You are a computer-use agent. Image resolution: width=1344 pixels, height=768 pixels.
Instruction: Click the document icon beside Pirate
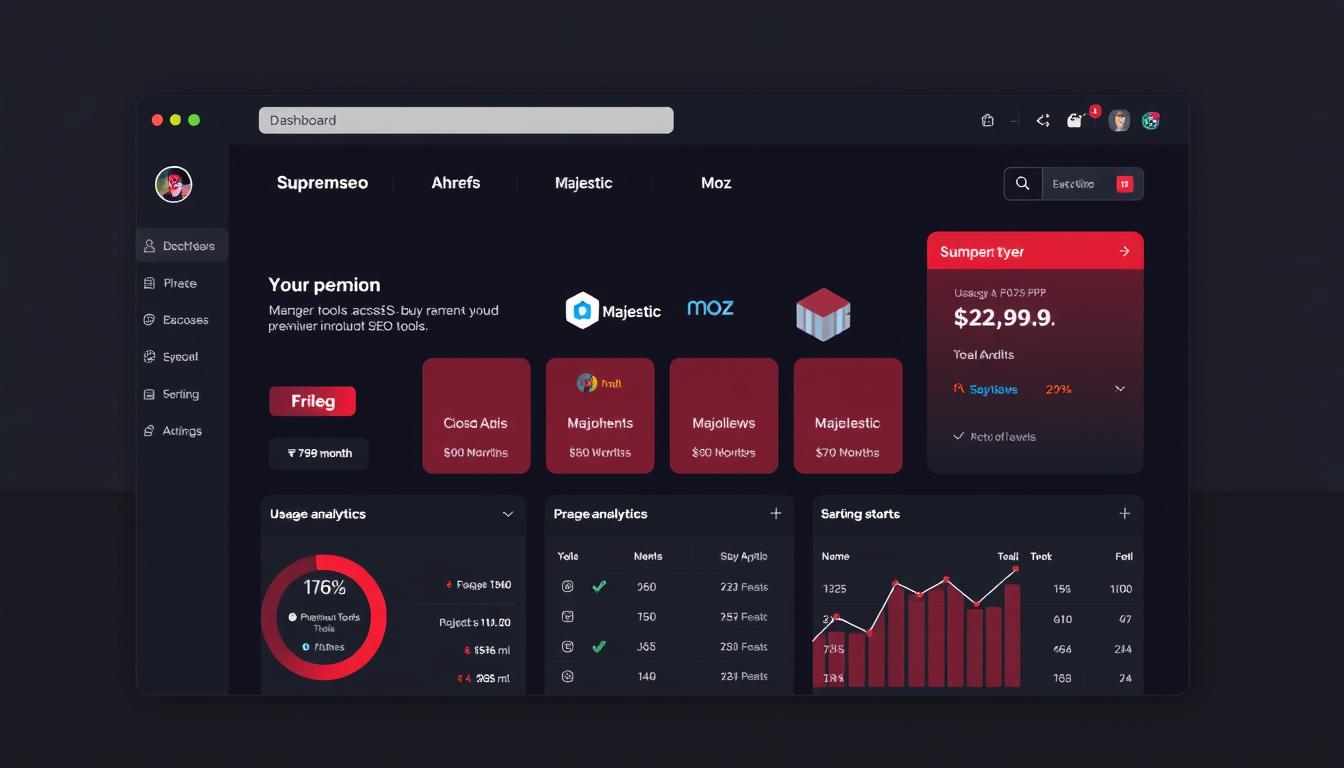(149, 283)
